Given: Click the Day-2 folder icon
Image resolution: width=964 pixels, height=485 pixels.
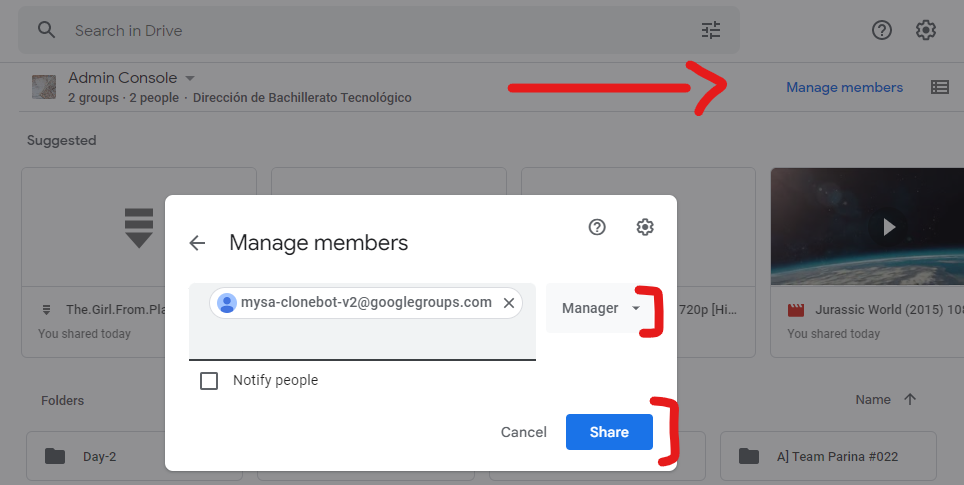Looking at the screenshot, I should [55, 456].
